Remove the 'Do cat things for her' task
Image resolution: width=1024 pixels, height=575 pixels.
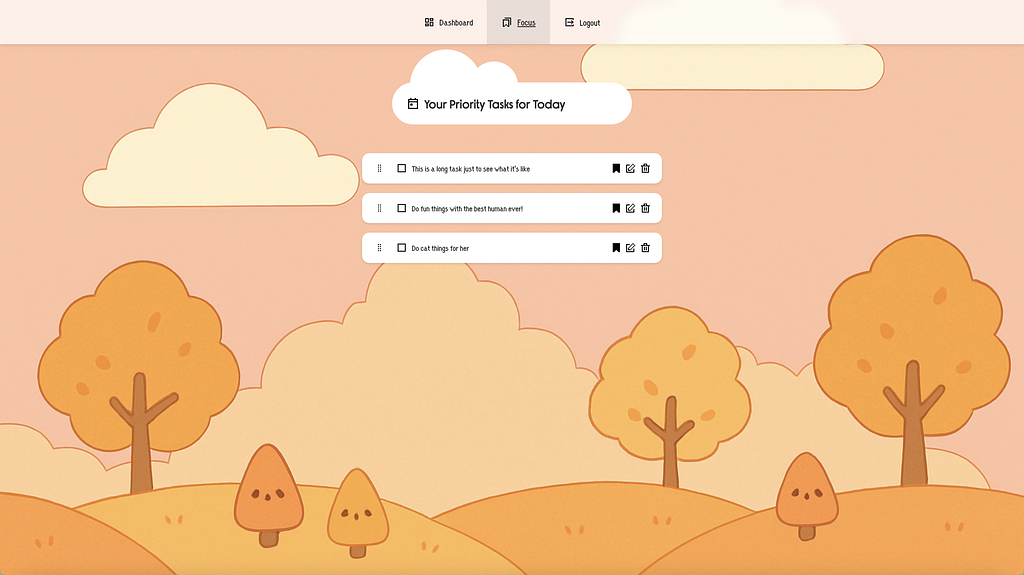point(645,248)
